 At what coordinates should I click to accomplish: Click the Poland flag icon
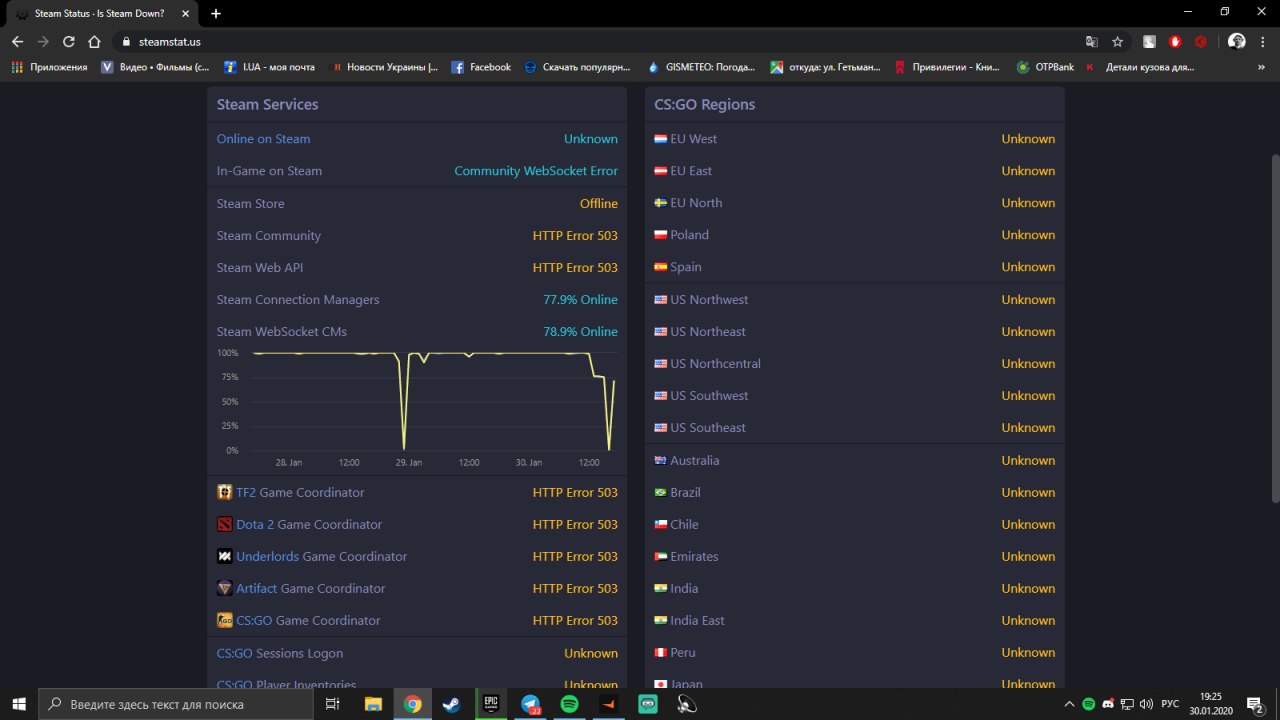(x=660, y=235)
